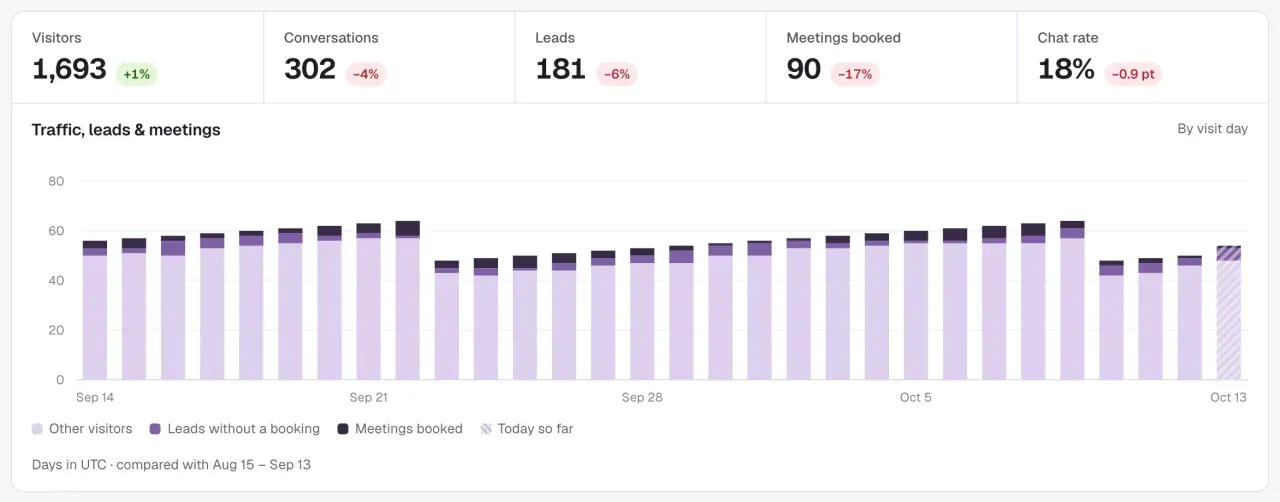The image size is (1280, 502).
Task: Click the 80 y-axis tick label
Action: [x=56, y=181]
